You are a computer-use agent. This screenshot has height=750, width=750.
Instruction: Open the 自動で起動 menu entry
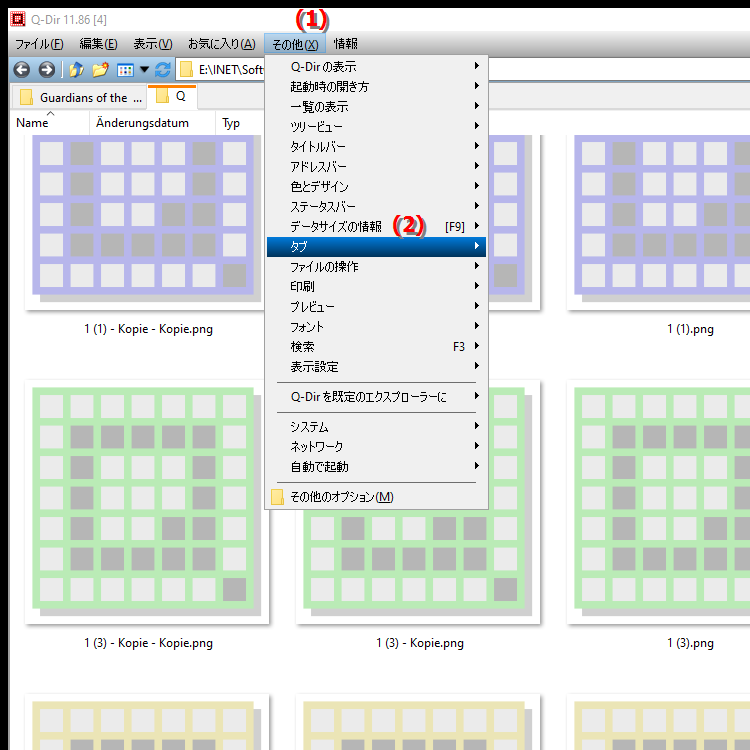376,467
